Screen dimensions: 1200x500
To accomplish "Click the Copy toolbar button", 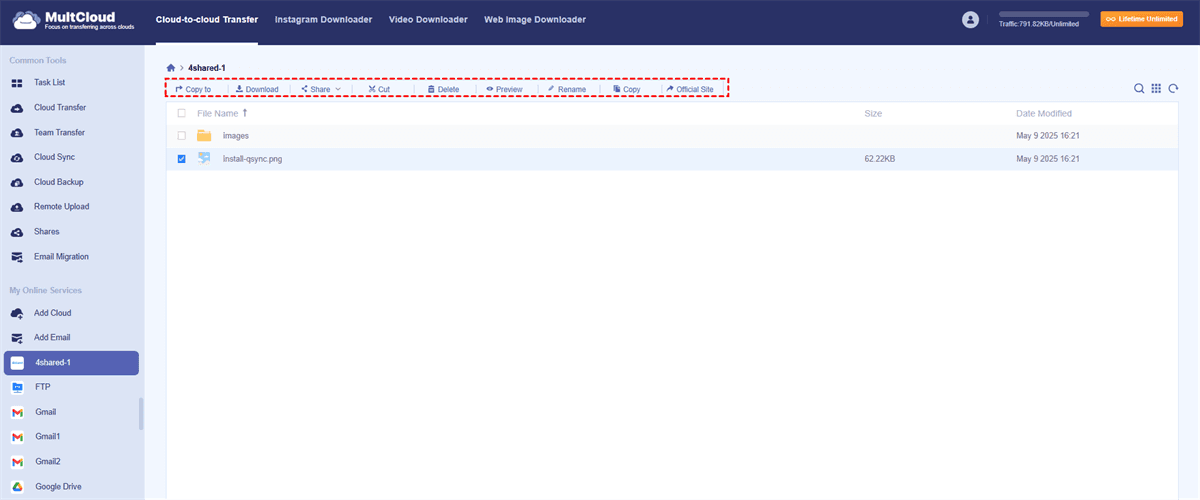I will pyautogui.click(x=627, y=89).
